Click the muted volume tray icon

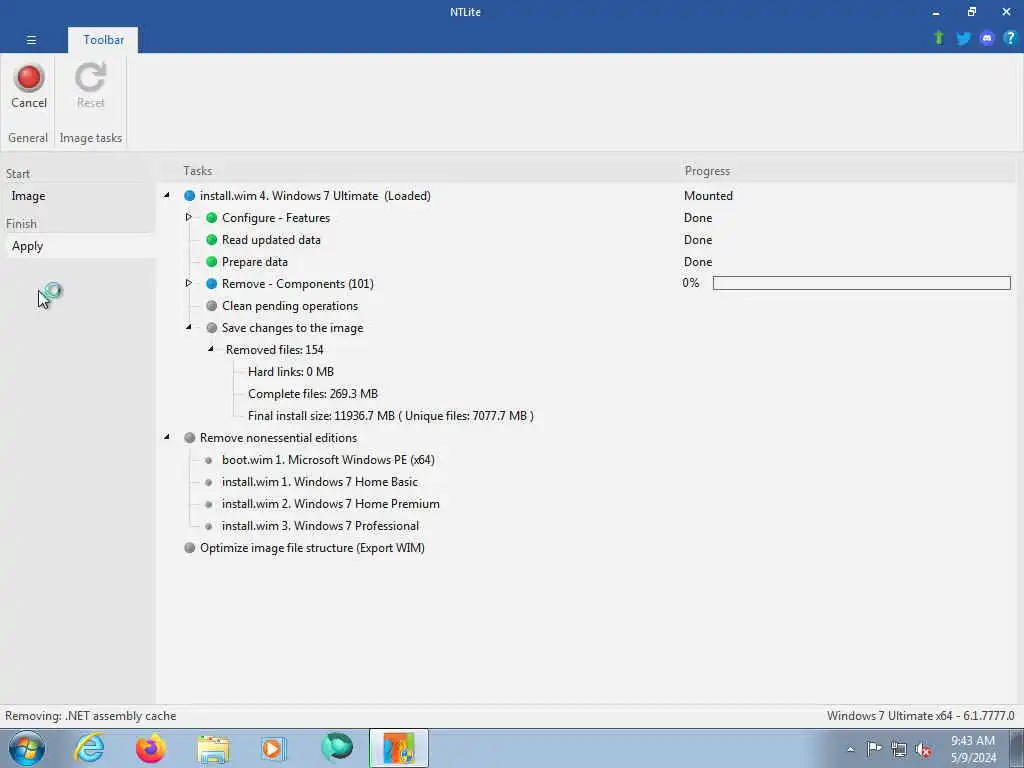tap(923, 749)
